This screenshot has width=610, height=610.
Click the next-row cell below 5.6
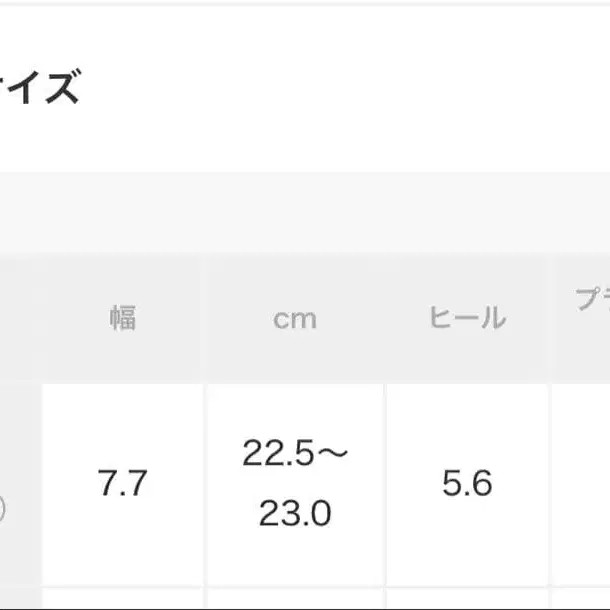[467, 600]
